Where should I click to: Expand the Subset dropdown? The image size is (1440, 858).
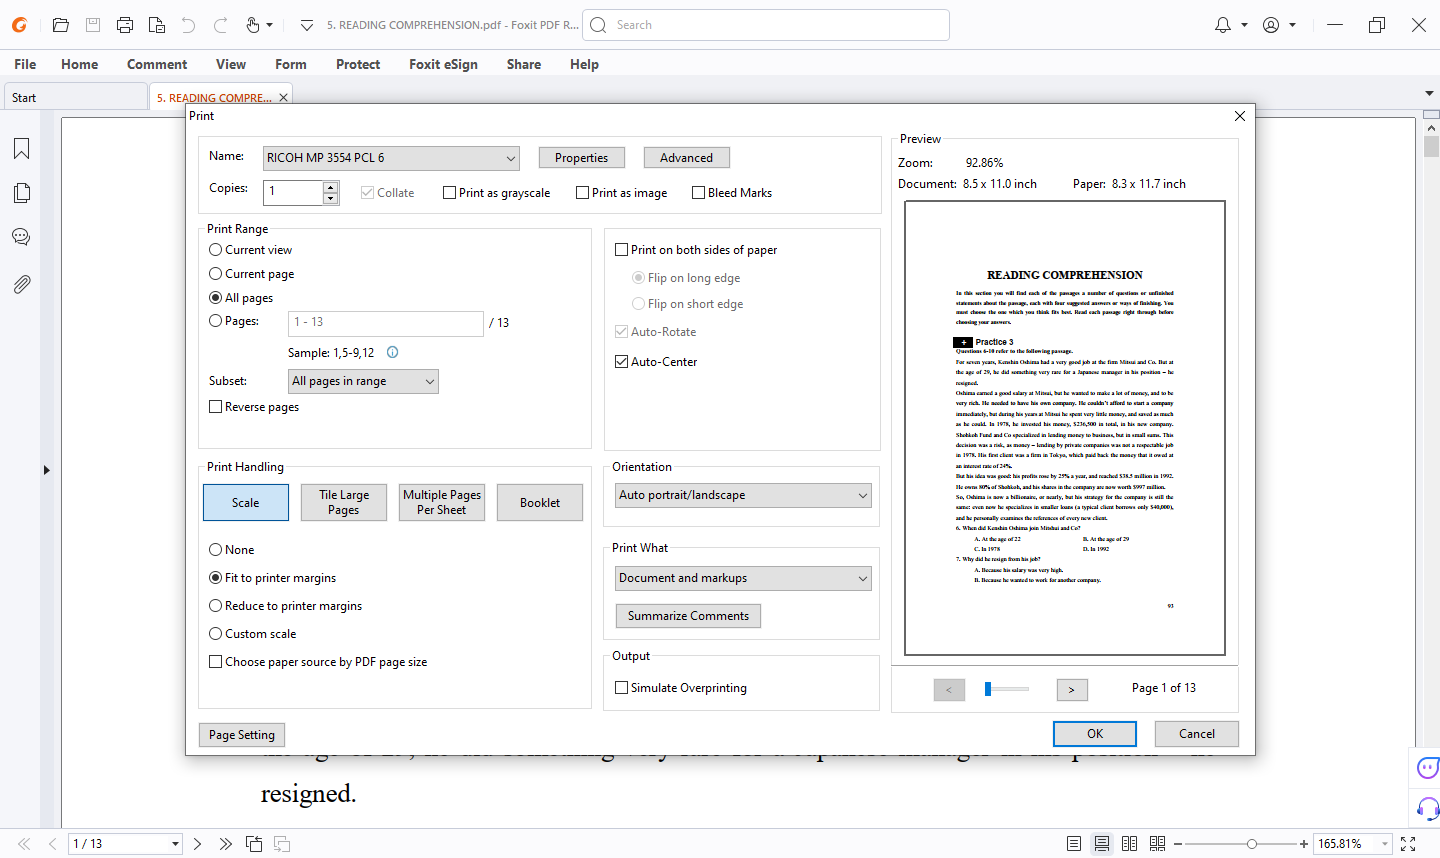(x=363, y=381)
